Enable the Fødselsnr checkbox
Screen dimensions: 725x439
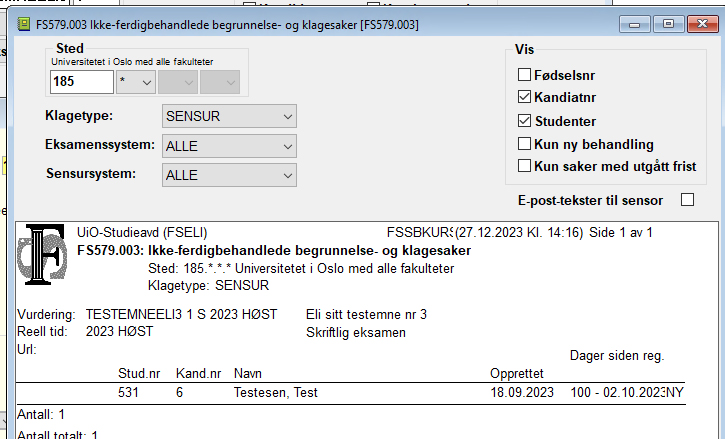[x=524, y=74]
